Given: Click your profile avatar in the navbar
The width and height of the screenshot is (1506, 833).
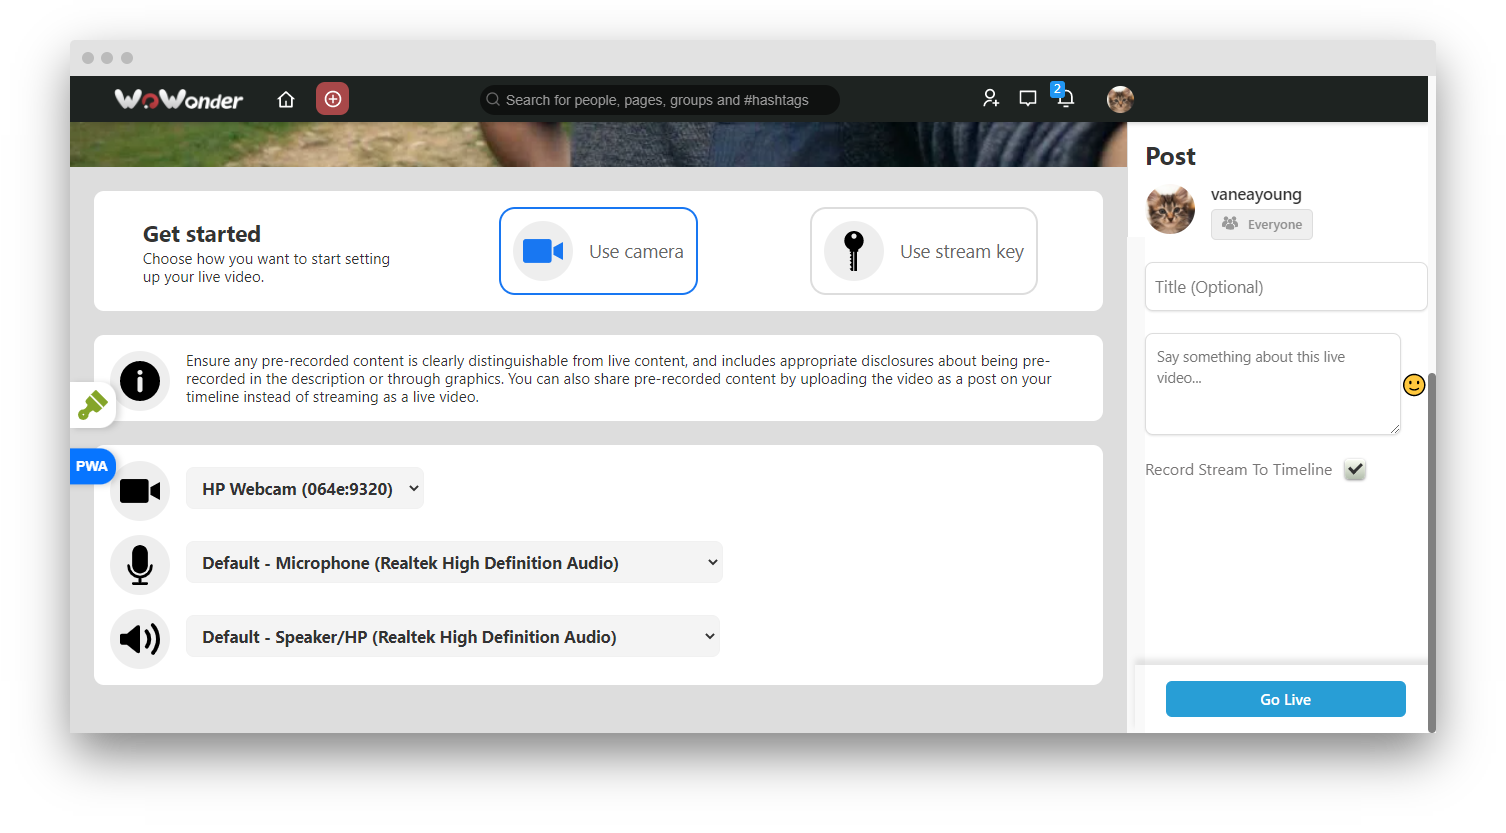Looking at the screenshot, I should pyautogui.click(x=1120, y=98).
